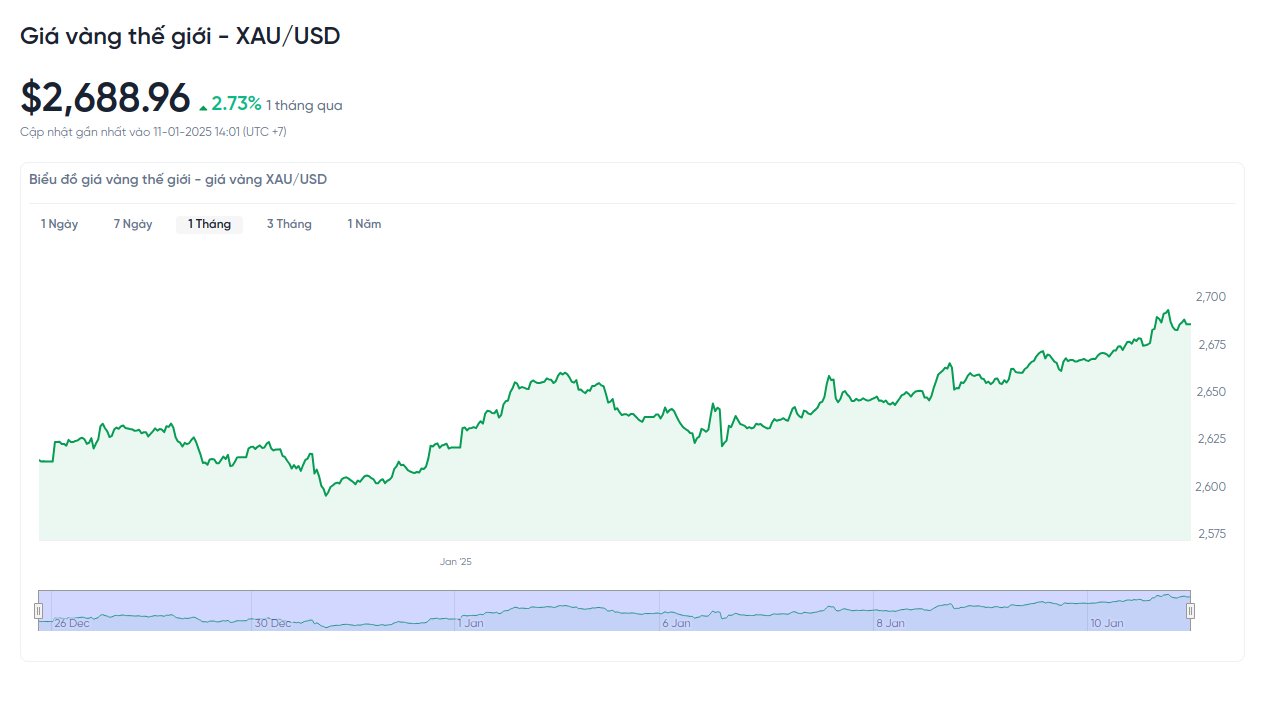Click the green up-arrow icon beside 2.73%
Viewport: 1265px width, 702px height.
pos(204,106)
